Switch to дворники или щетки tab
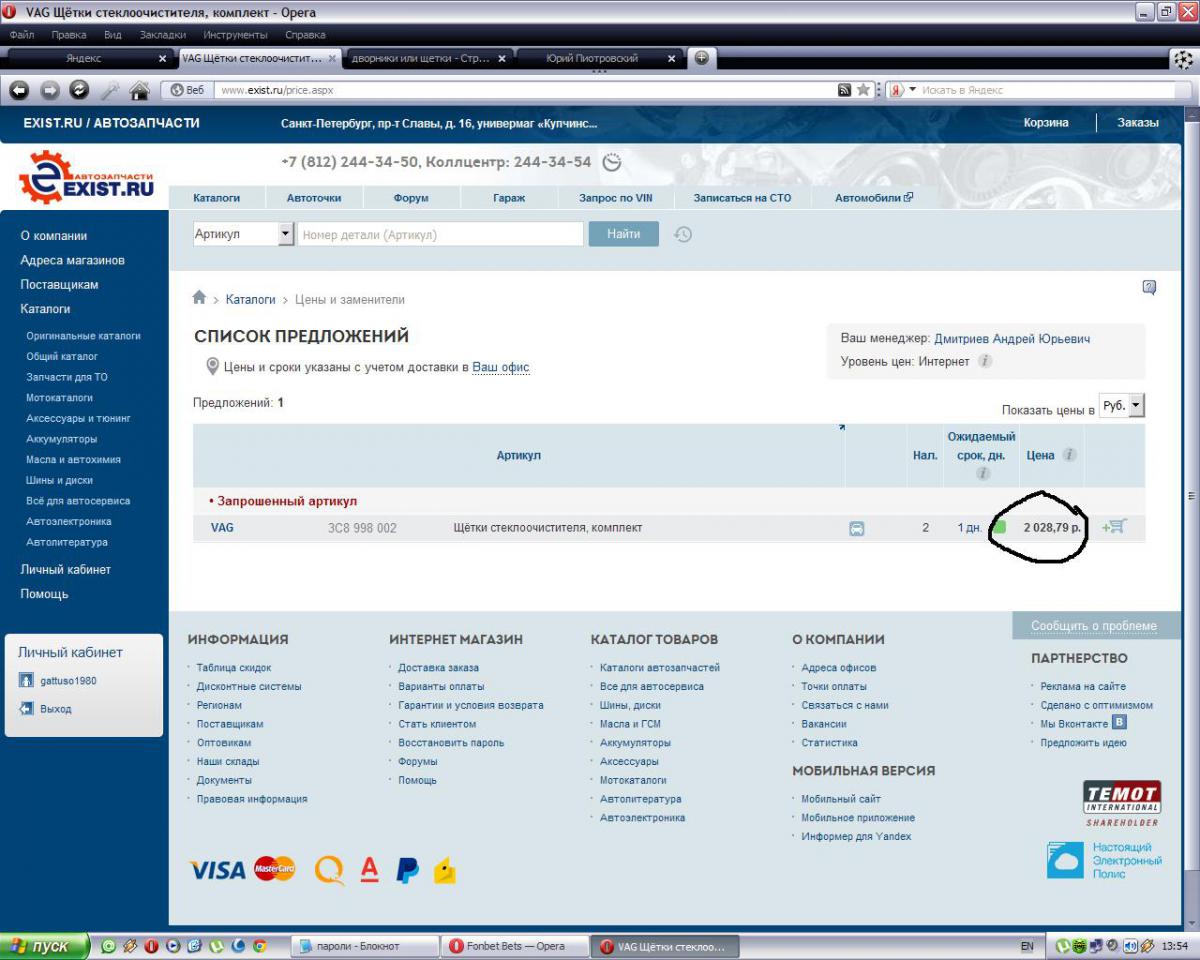 pos(420,58)
